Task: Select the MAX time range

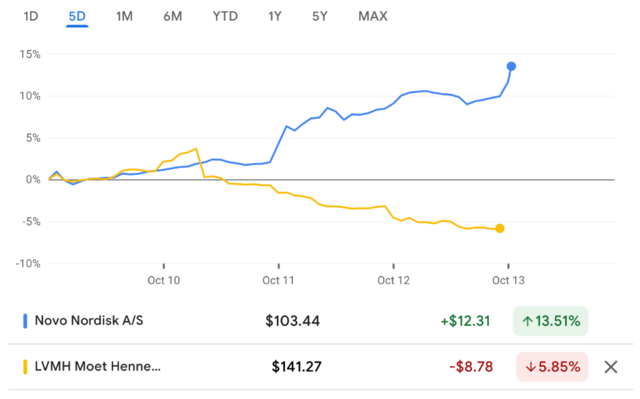Action: [x=373, y=16]
